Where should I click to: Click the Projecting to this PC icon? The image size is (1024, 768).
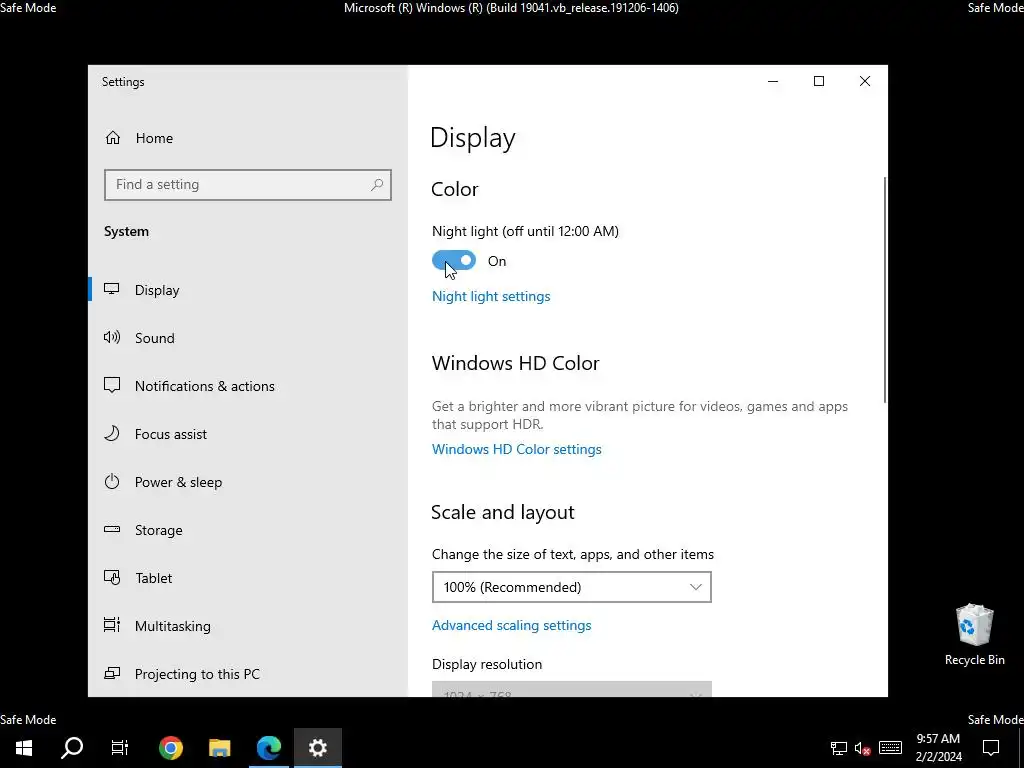112,673
